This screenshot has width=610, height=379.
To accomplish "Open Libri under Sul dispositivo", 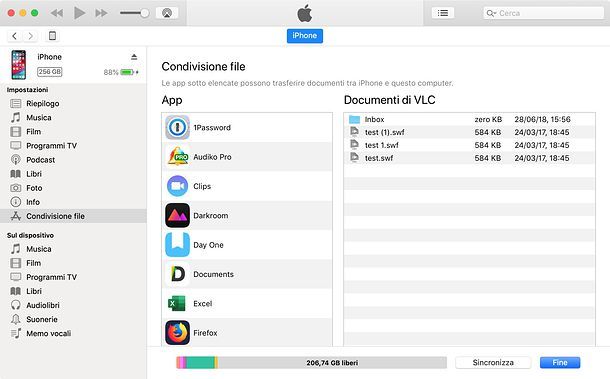I will pyautogui.click(x=73, y=291).
